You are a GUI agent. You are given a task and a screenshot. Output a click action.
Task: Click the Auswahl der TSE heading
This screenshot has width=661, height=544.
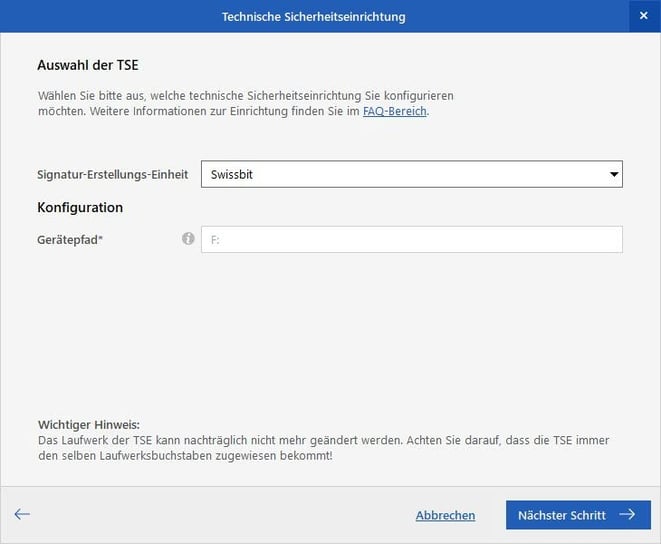87,65
